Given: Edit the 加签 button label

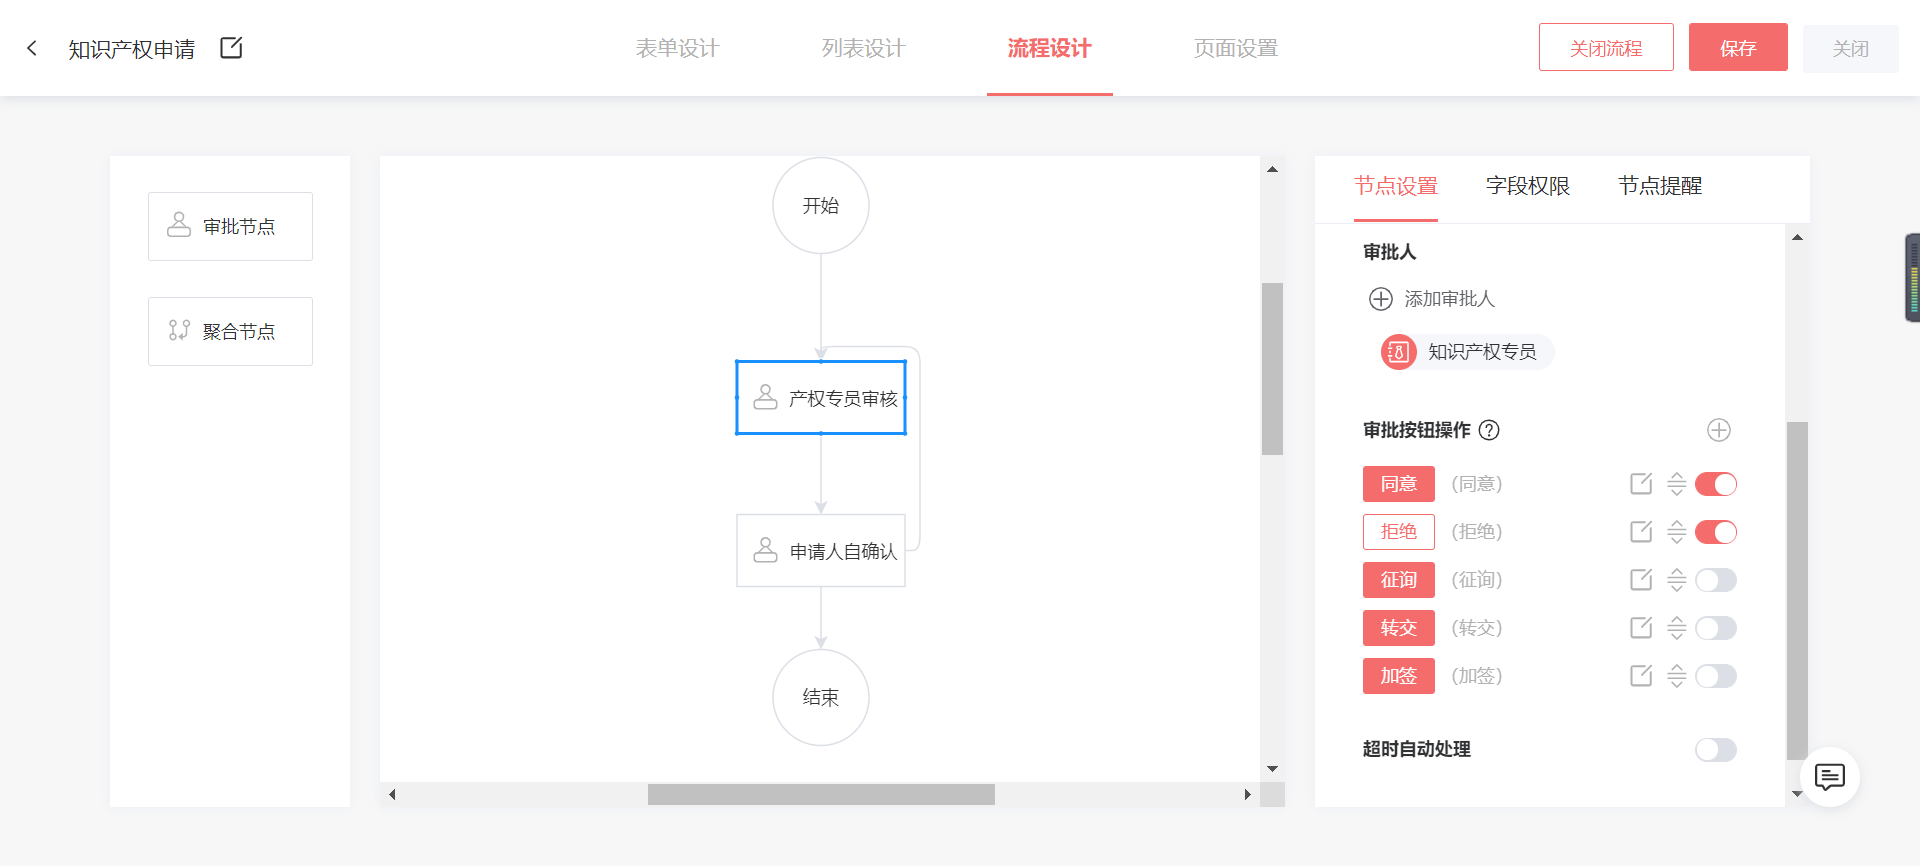Looking at the screenshot, I should [x=1641, y=676].
